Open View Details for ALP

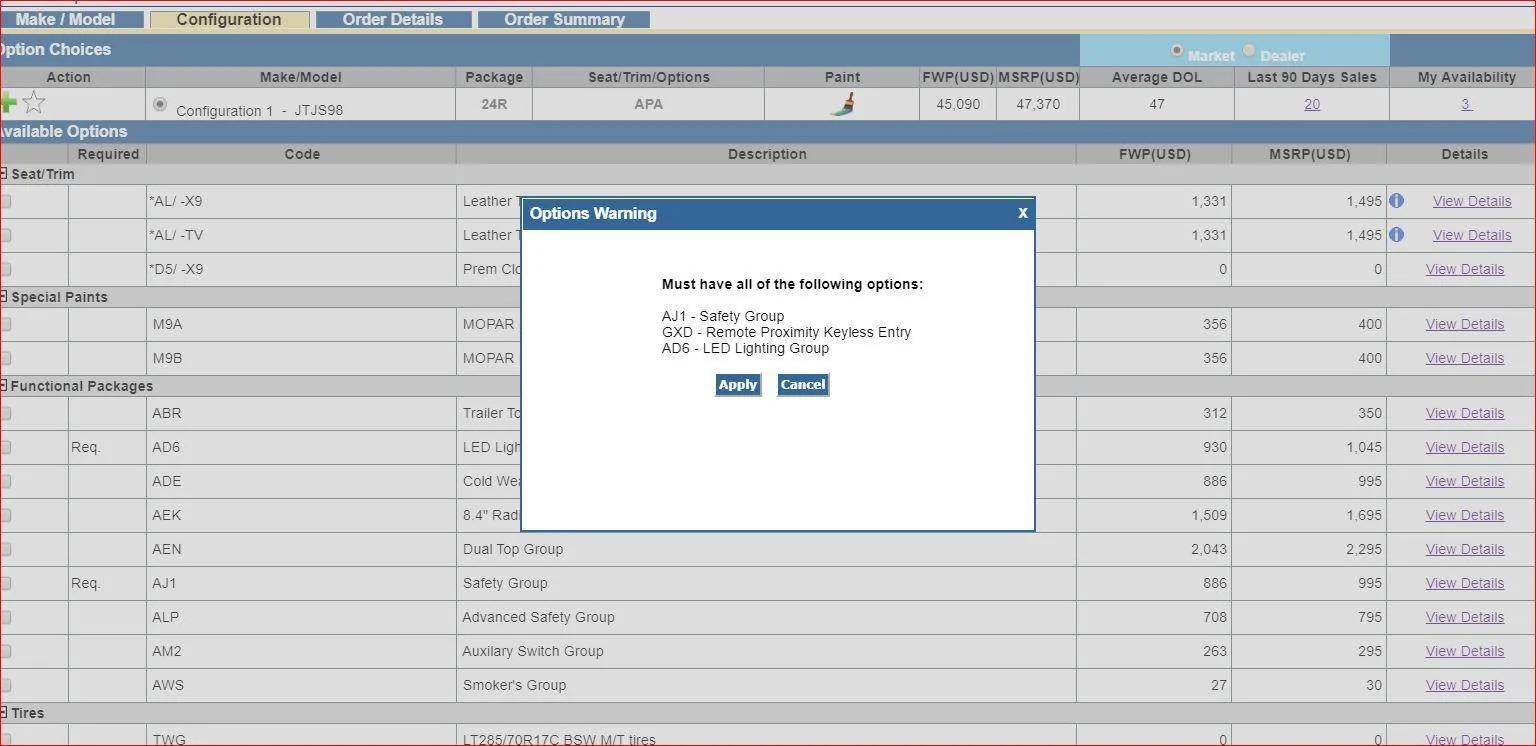pyautogui.click(x=1465, y=617)
